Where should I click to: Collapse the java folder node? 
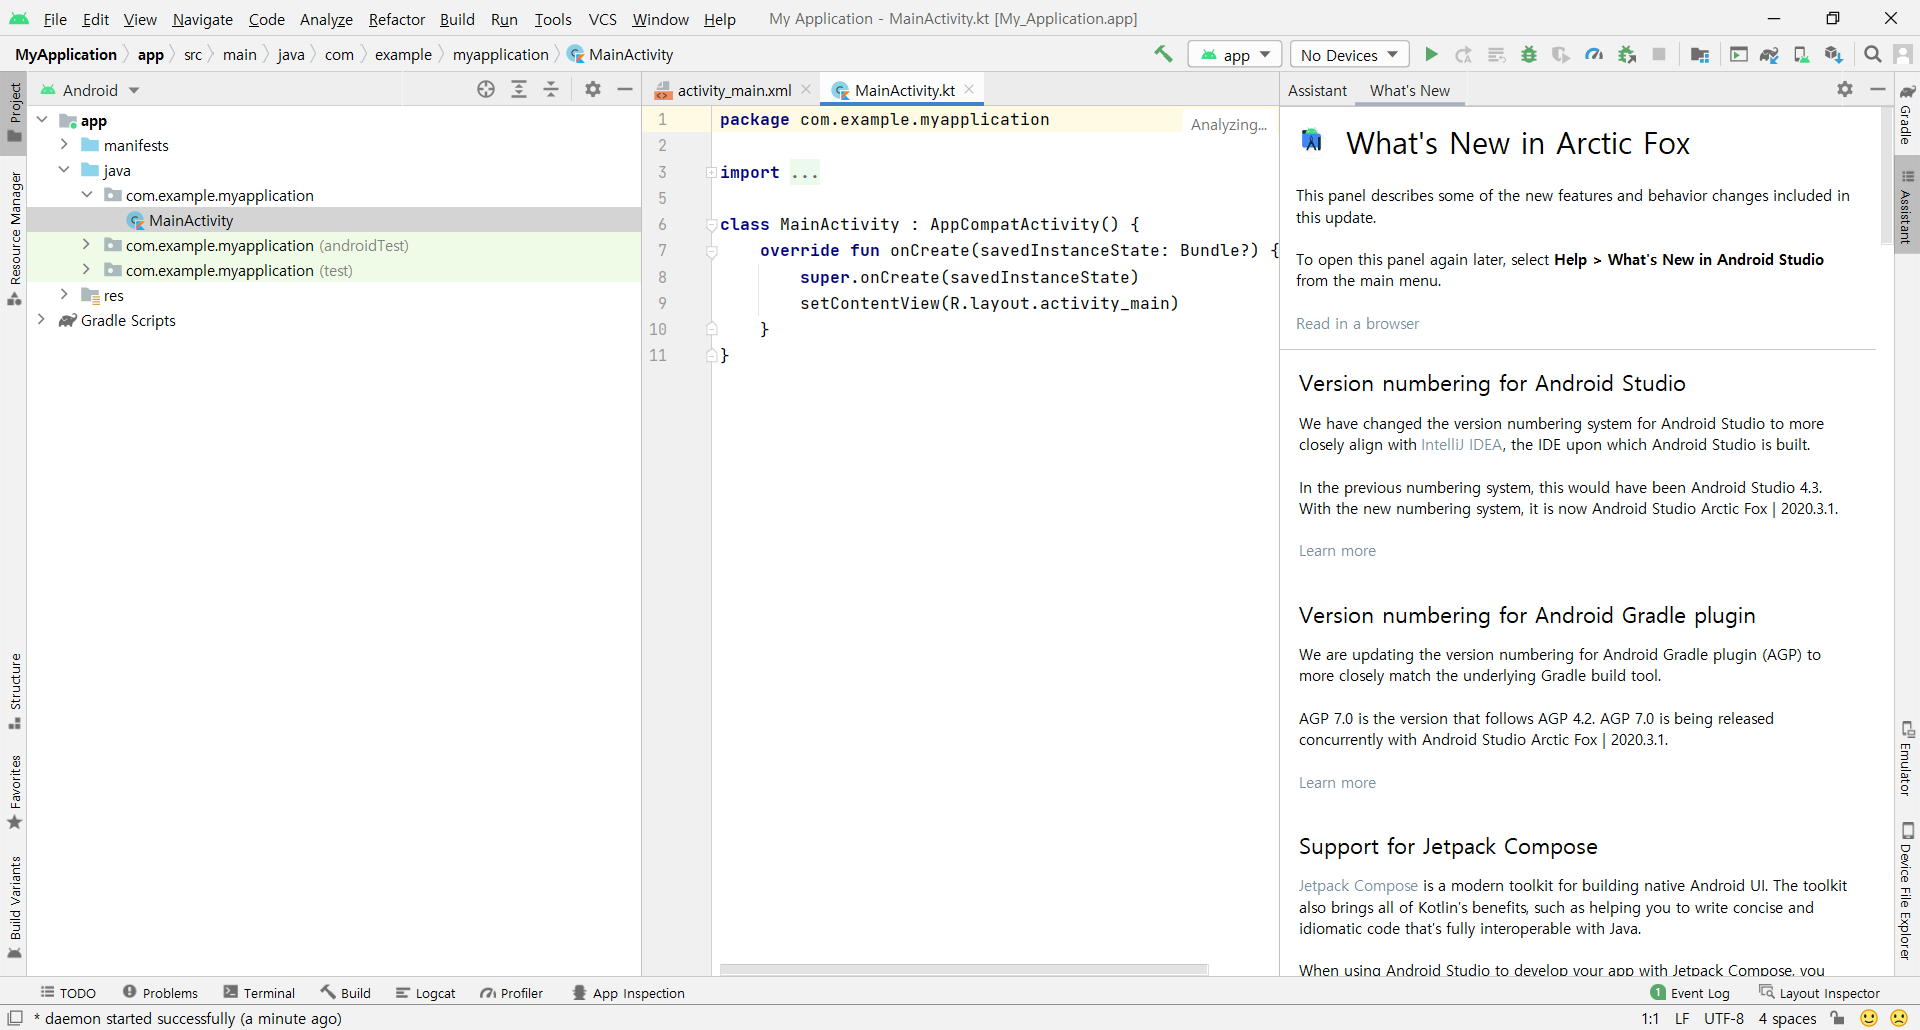(64, 170)
